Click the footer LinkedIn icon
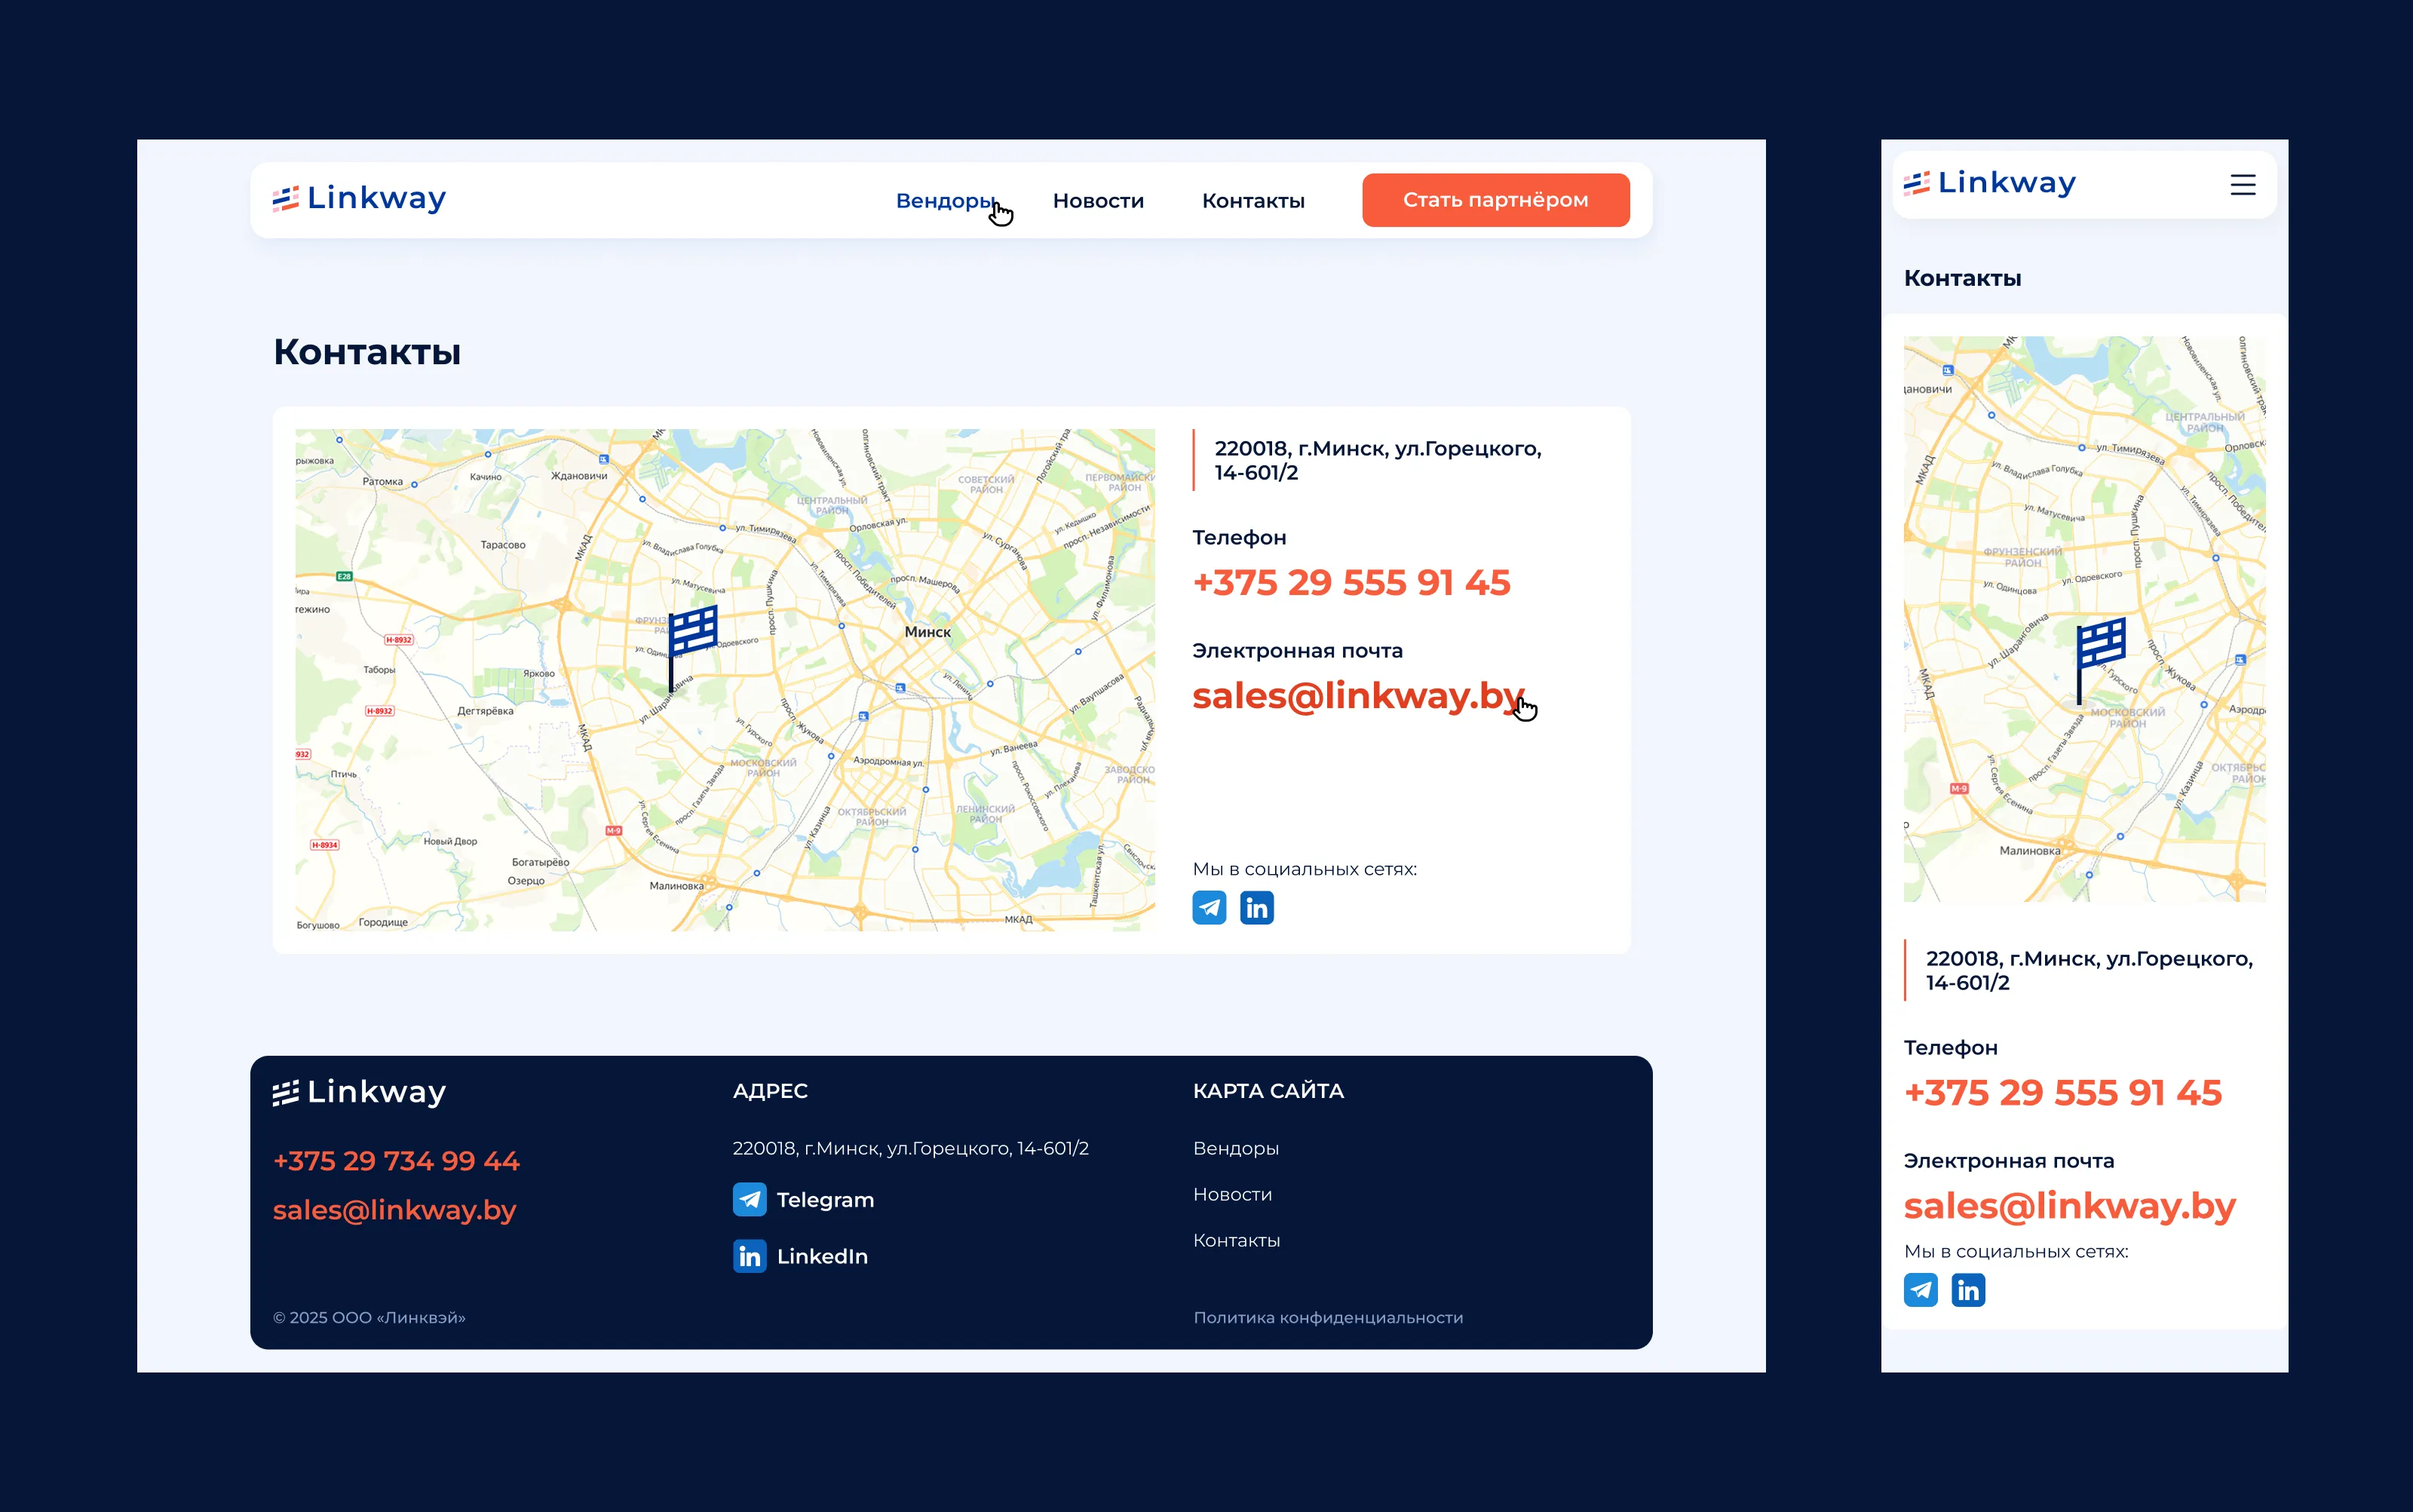The height and width of the screenshot is (1512, 2413). (749, 1256)
